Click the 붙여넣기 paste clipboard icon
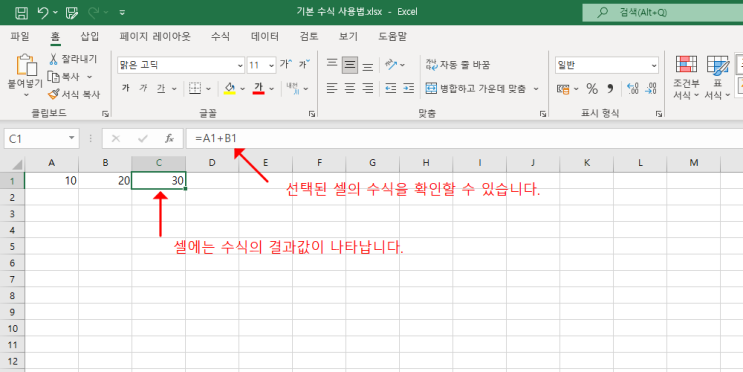The image size is (743, 372). point(26,65)
